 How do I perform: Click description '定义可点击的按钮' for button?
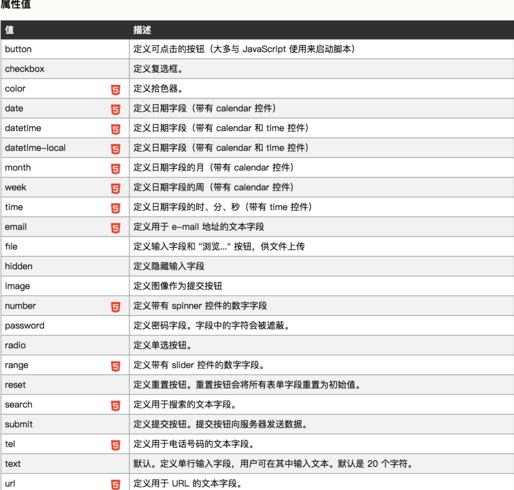(x=169, y=49)
